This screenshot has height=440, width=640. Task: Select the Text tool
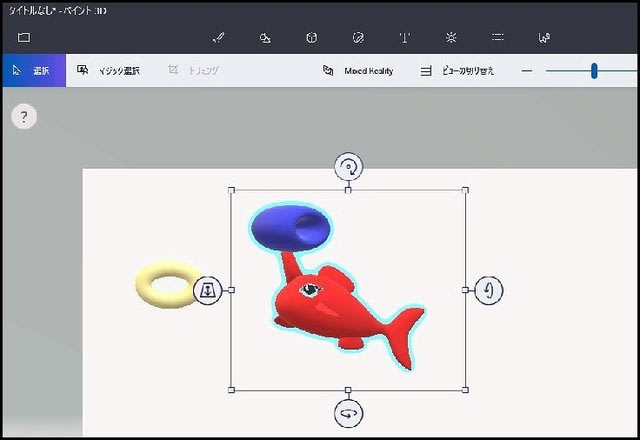click(404, 38)
